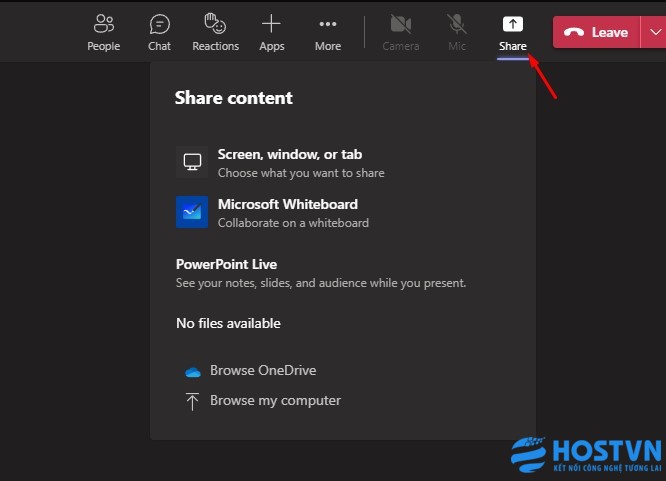Click 'Collaborate on a whiteboard' text
666x481 pixels.
point(293,223)
